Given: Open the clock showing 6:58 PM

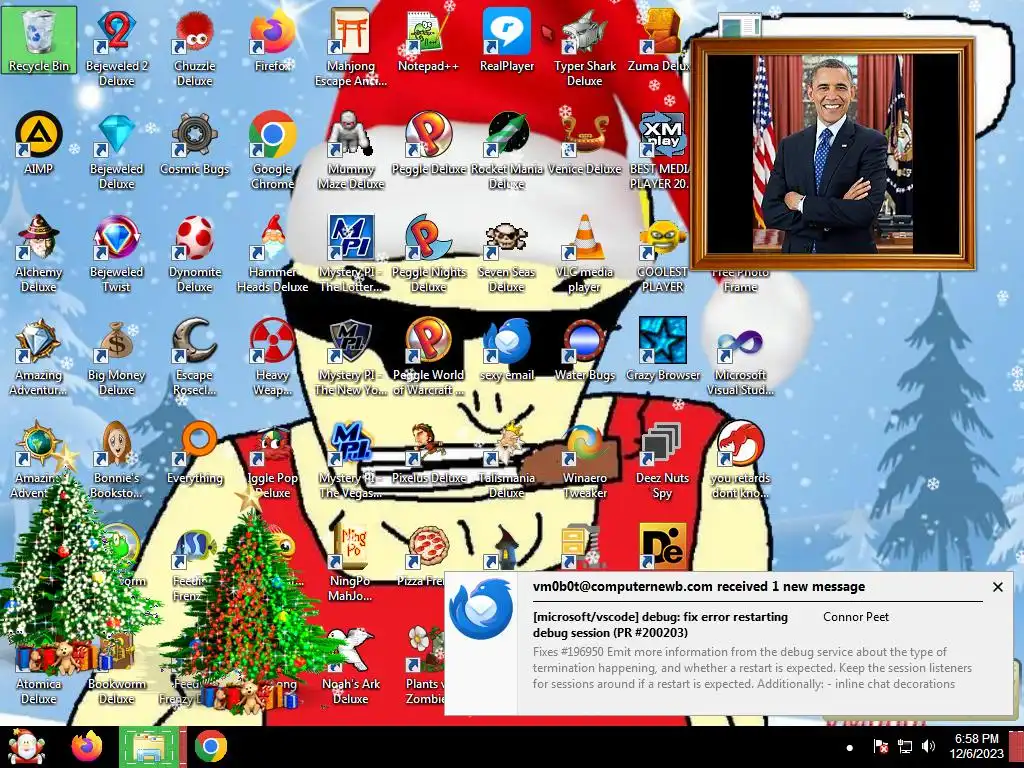Looking at the screenshot, I should 976,746.
